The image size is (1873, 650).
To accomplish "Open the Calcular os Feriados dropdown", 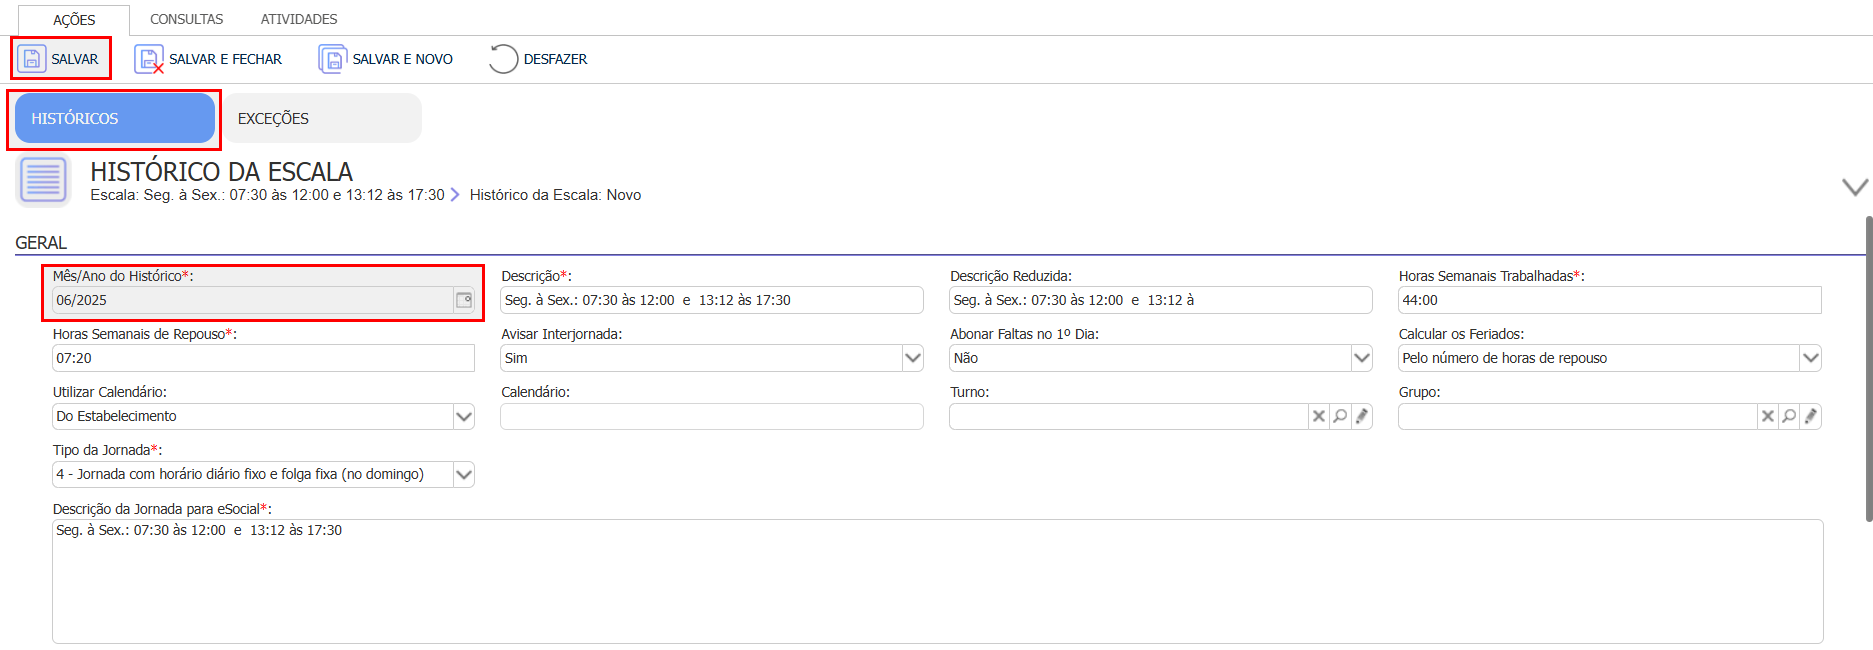I will coord(1810,358).
